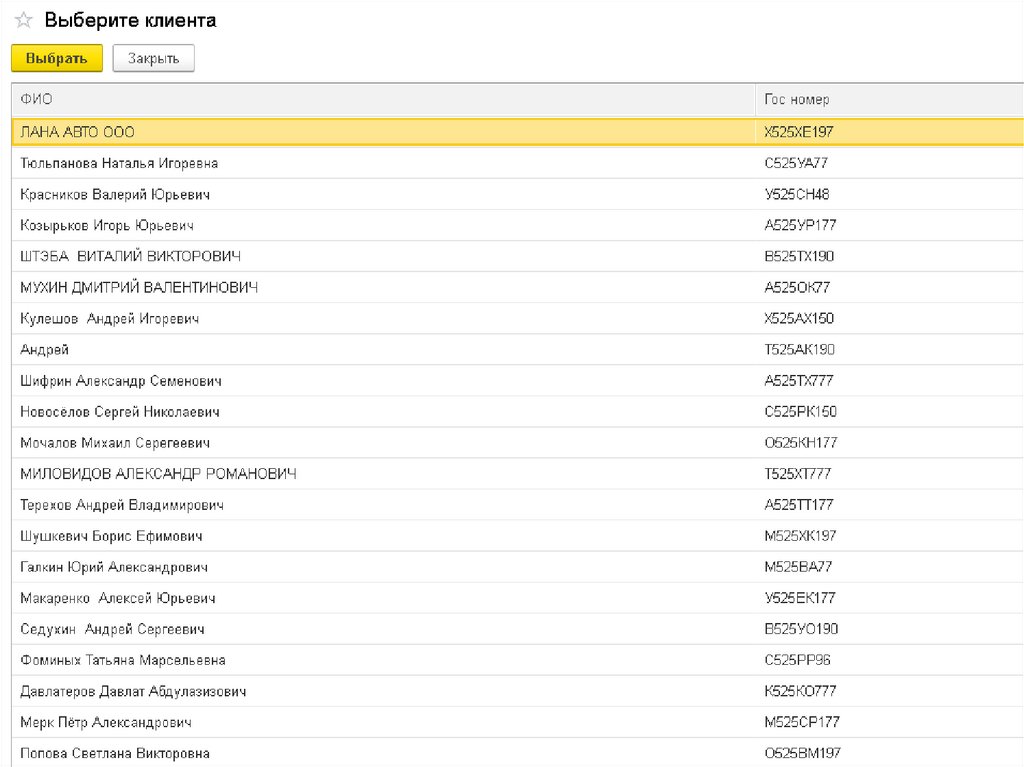
Task: Pick client Козырьков Игорь Юрьевич
Action: tap(107, 225)
